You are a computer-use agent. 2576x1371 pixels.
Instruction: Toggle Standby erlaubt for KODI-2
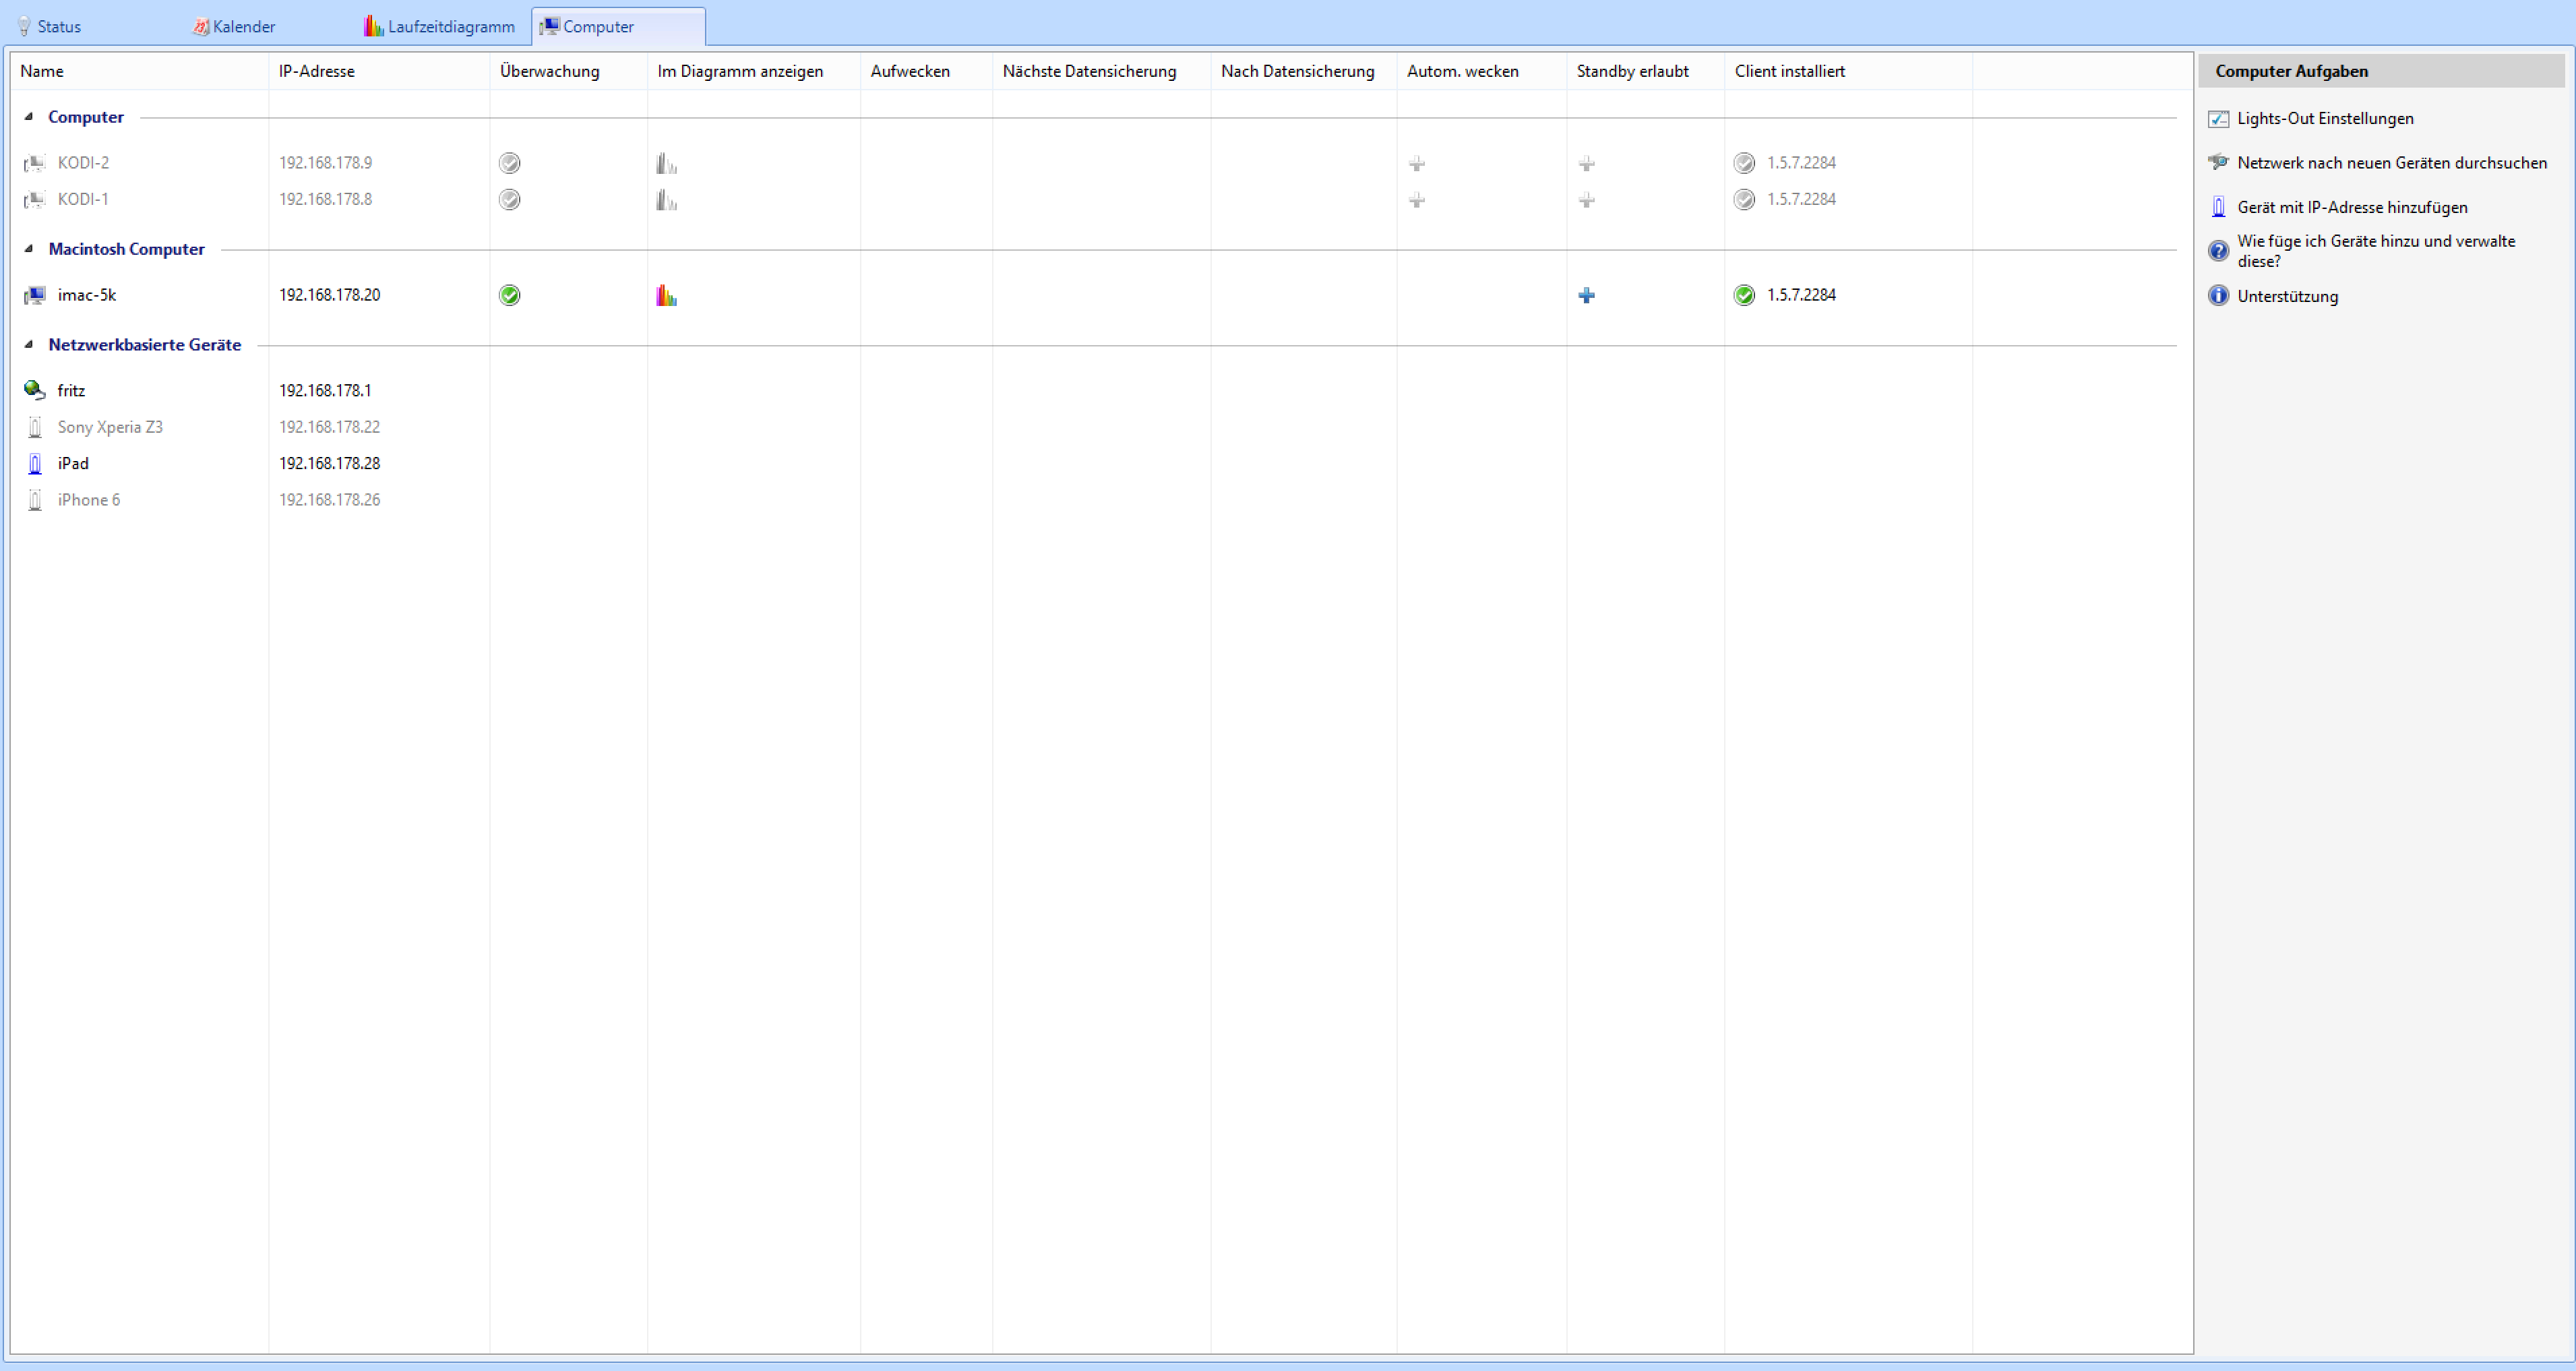pyautogui.click(x=1587, y=164)
